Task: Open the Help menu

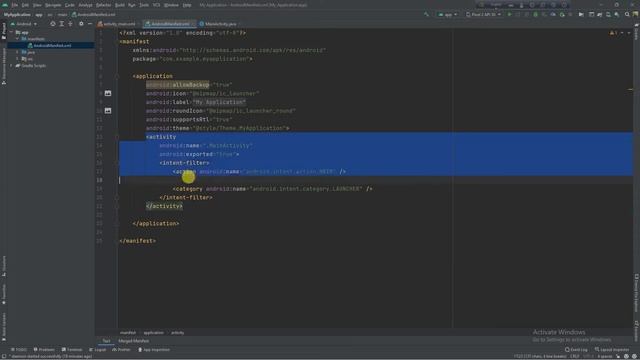Action: pyautogui.click(x=187, y=5)
